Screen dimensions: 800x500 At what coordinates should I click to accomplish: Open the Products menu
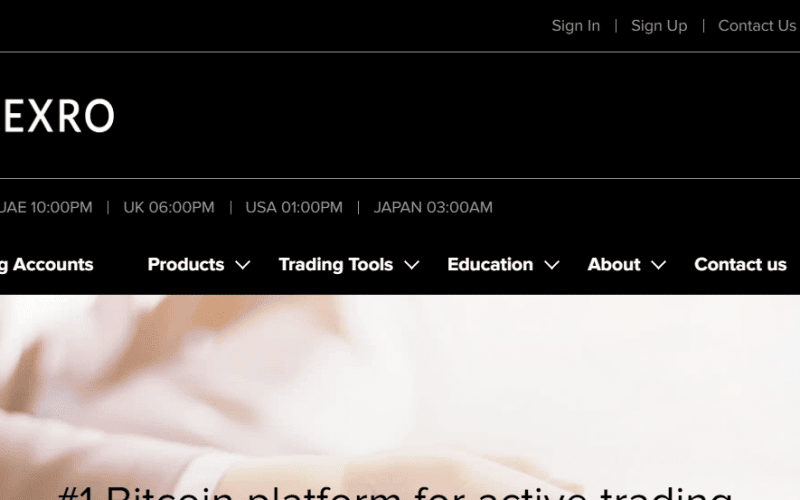coord(185,265)
